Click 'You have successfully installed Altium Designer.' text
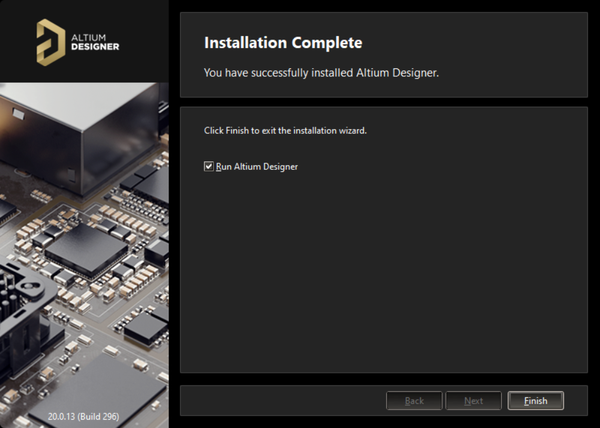Screen dimensions: 600x428 click(321, 73)
